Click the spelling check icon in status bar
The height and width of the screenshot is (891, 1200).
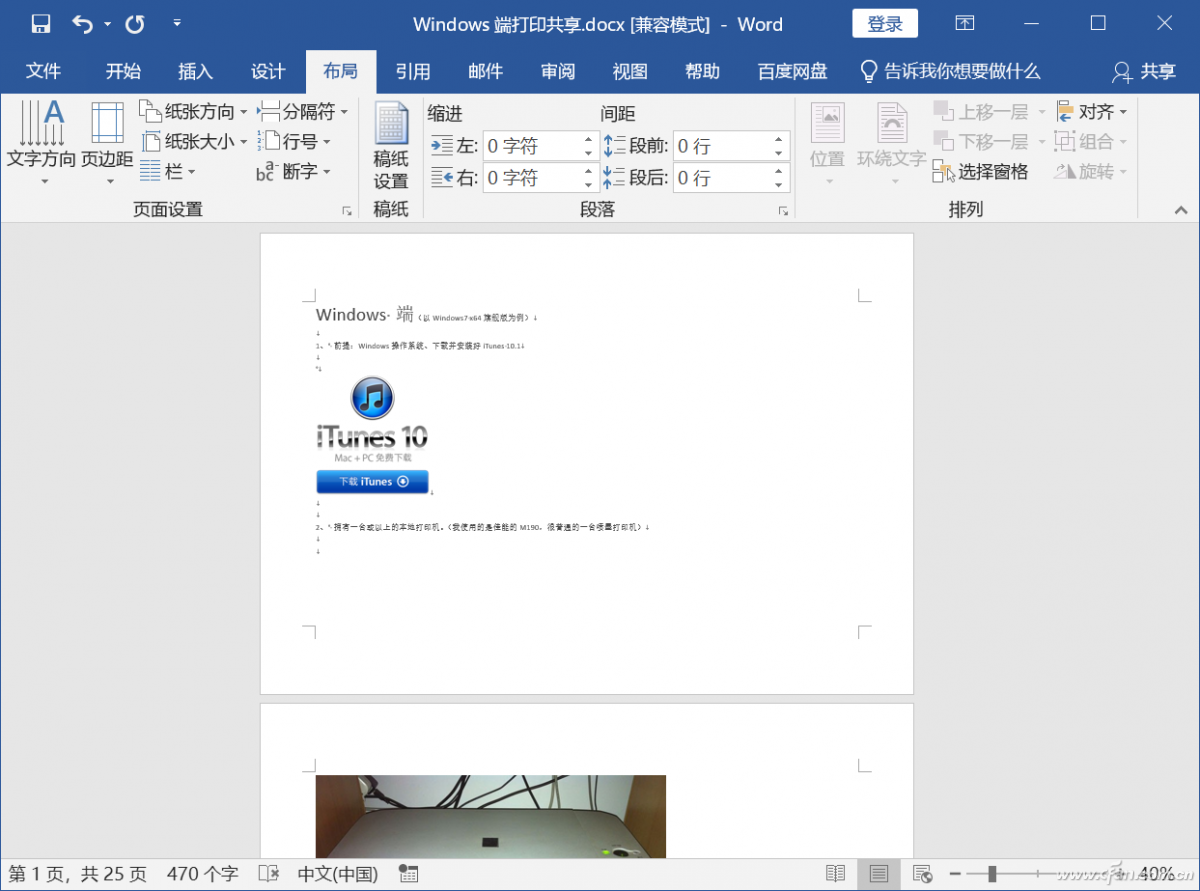coord(268,874)
